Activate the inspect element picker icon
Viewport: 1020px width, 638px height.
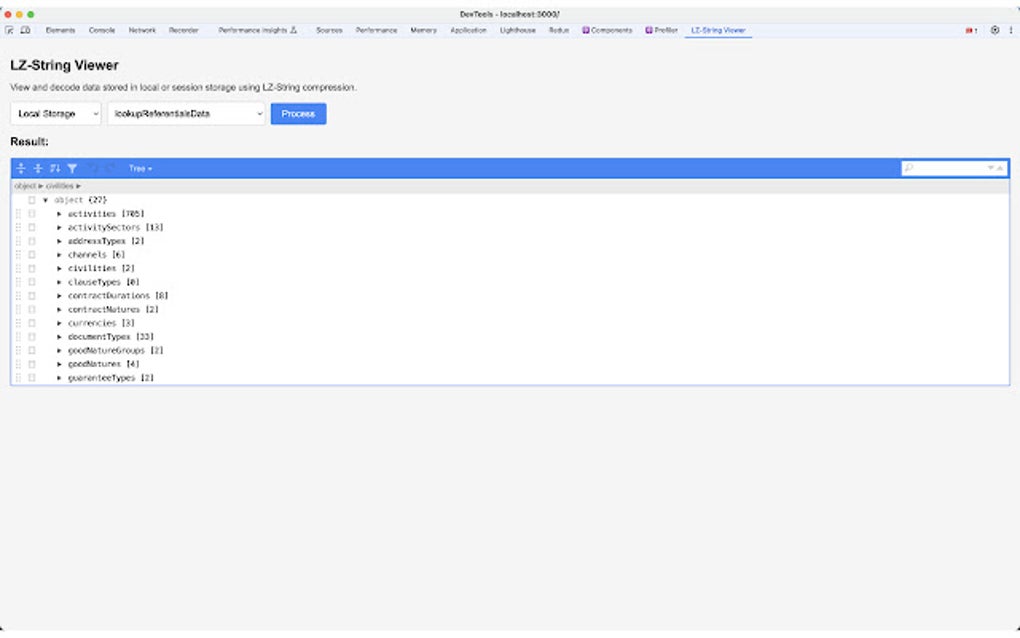click(x=11, y=30)
